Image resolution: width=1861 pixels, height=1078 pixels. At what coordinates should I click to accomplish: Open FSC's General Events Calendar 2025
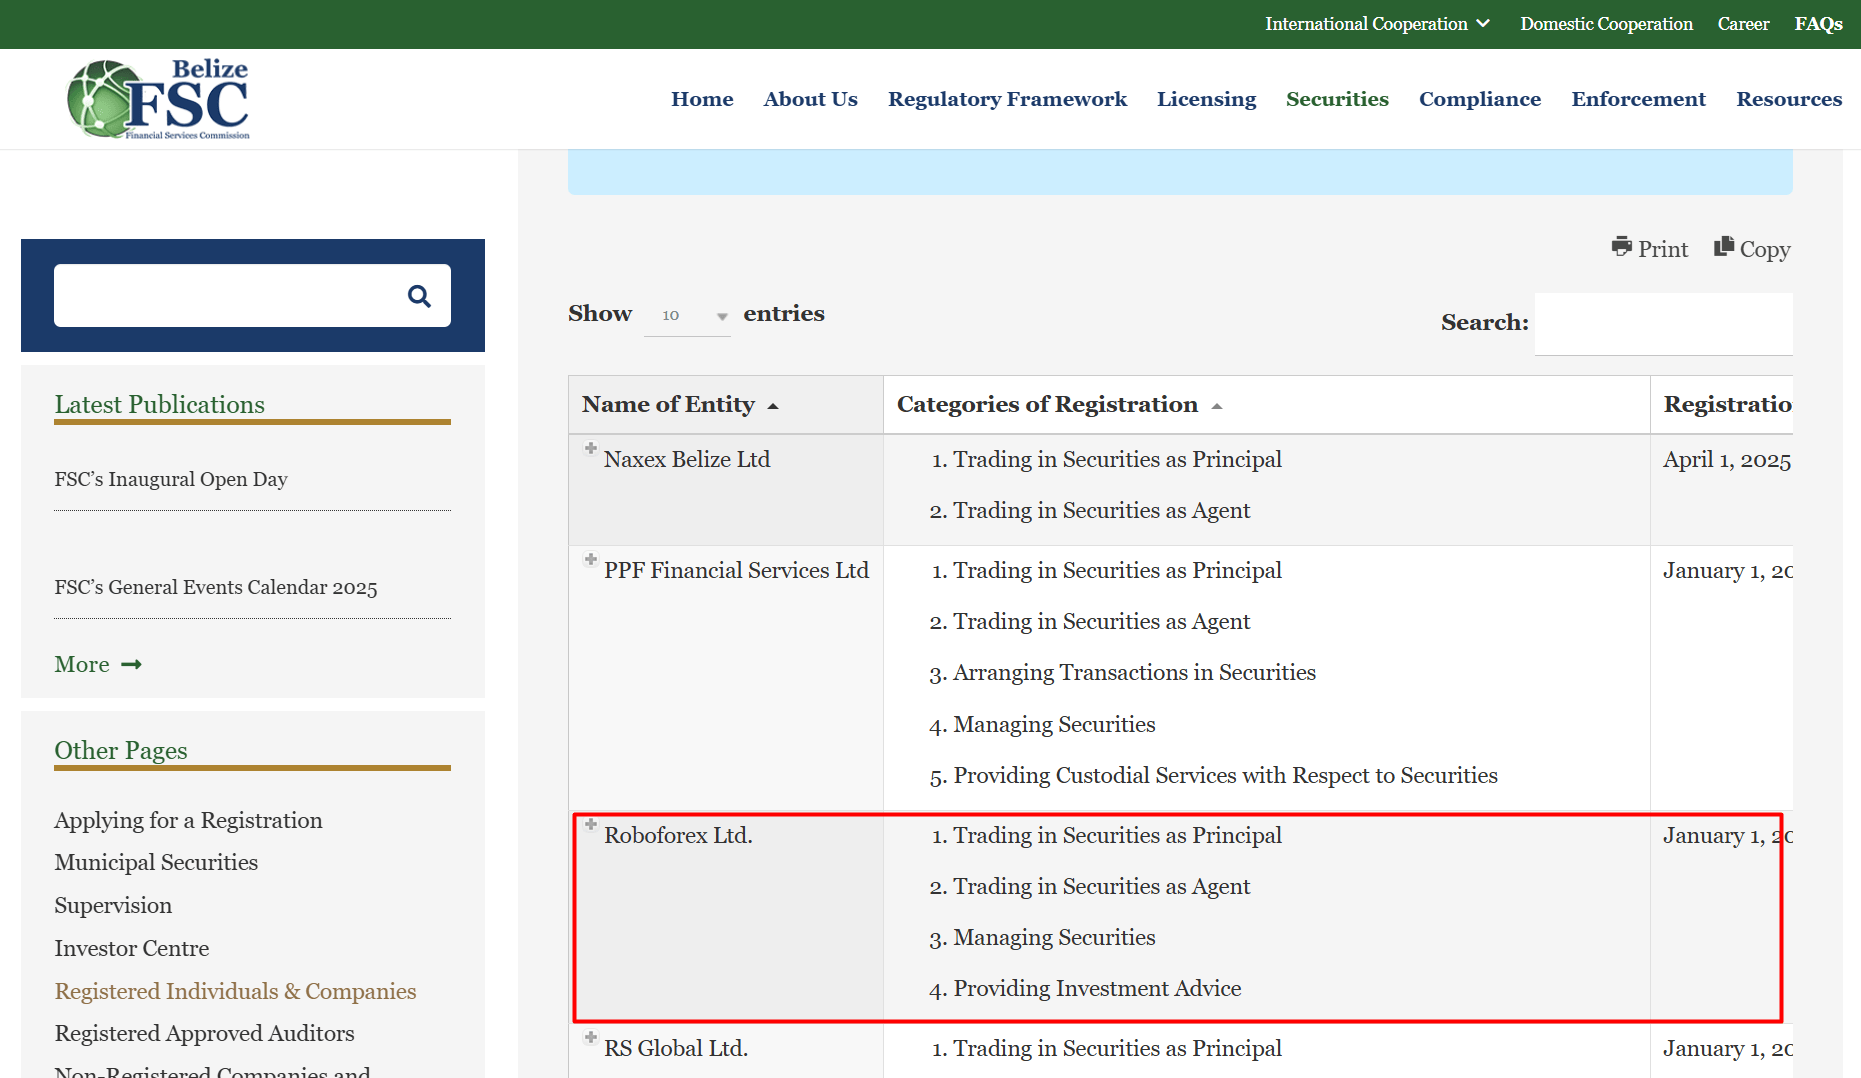(x=216, y=587)
